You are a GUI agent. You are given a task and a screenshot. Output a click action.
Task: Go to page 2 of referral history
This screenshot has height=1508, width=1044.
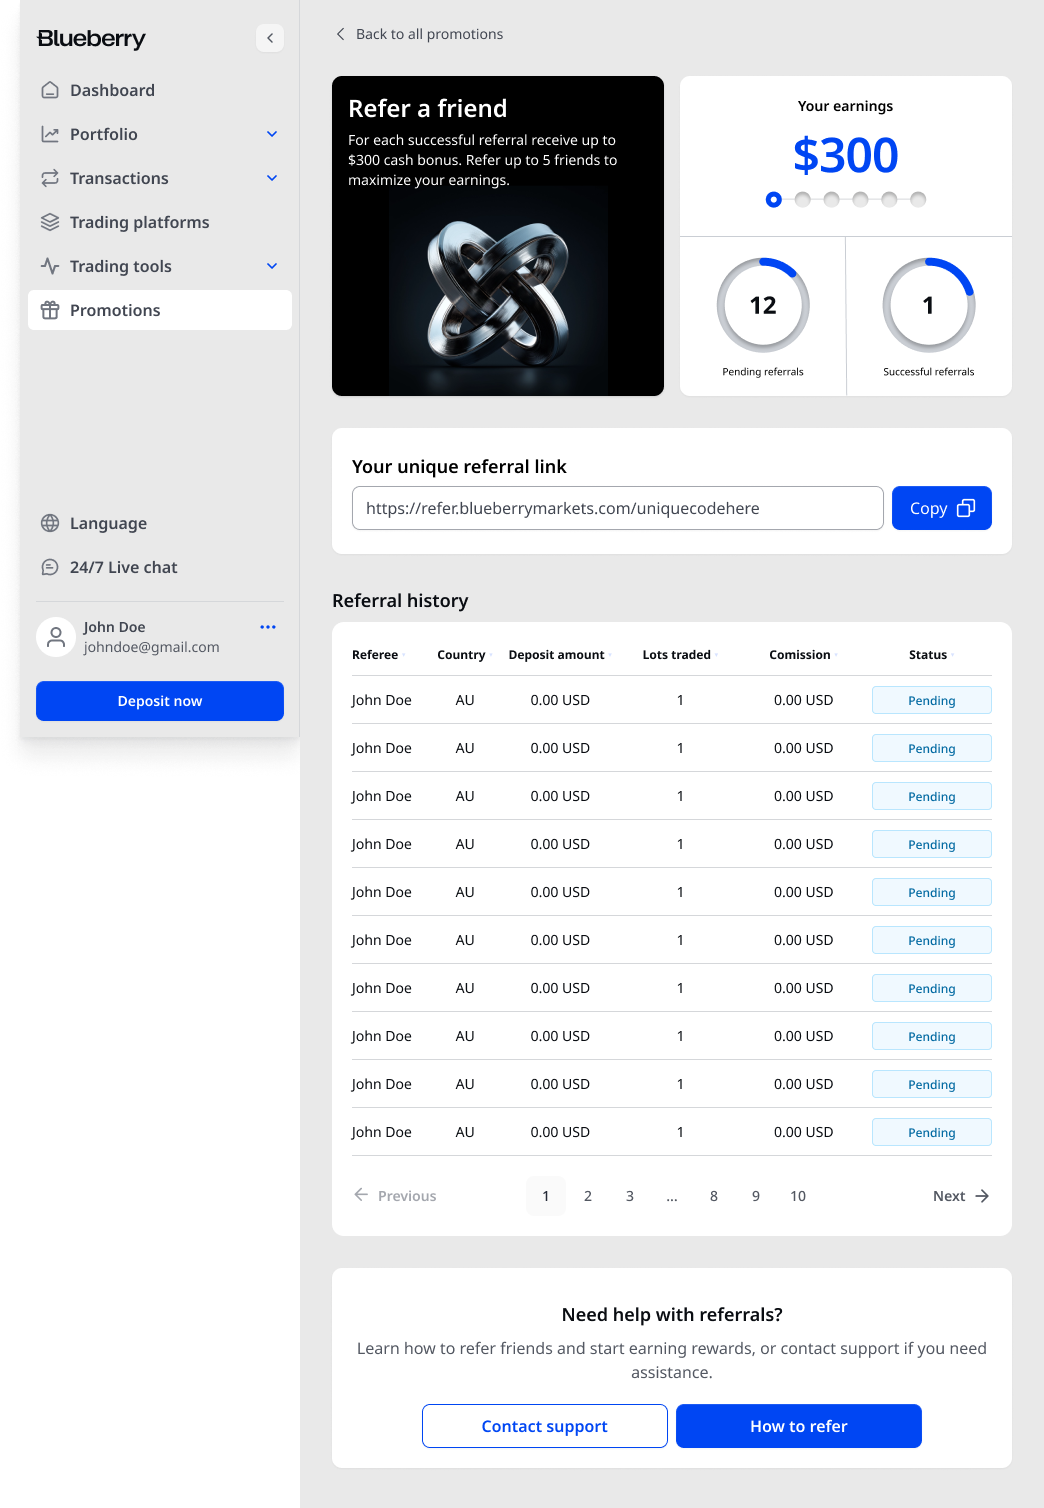pyautogui.click(x=588, y=1196)
